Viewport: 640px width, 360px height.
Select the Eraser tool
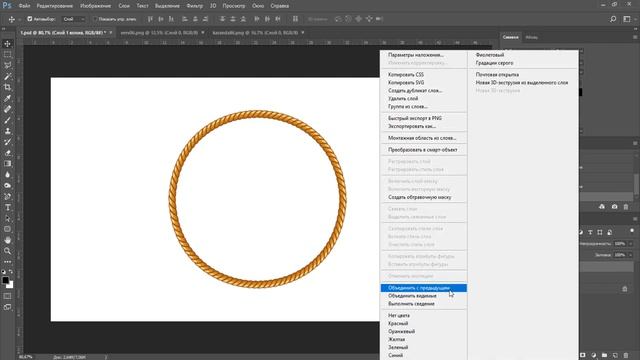pyautogui.click(x=7, y=153)
